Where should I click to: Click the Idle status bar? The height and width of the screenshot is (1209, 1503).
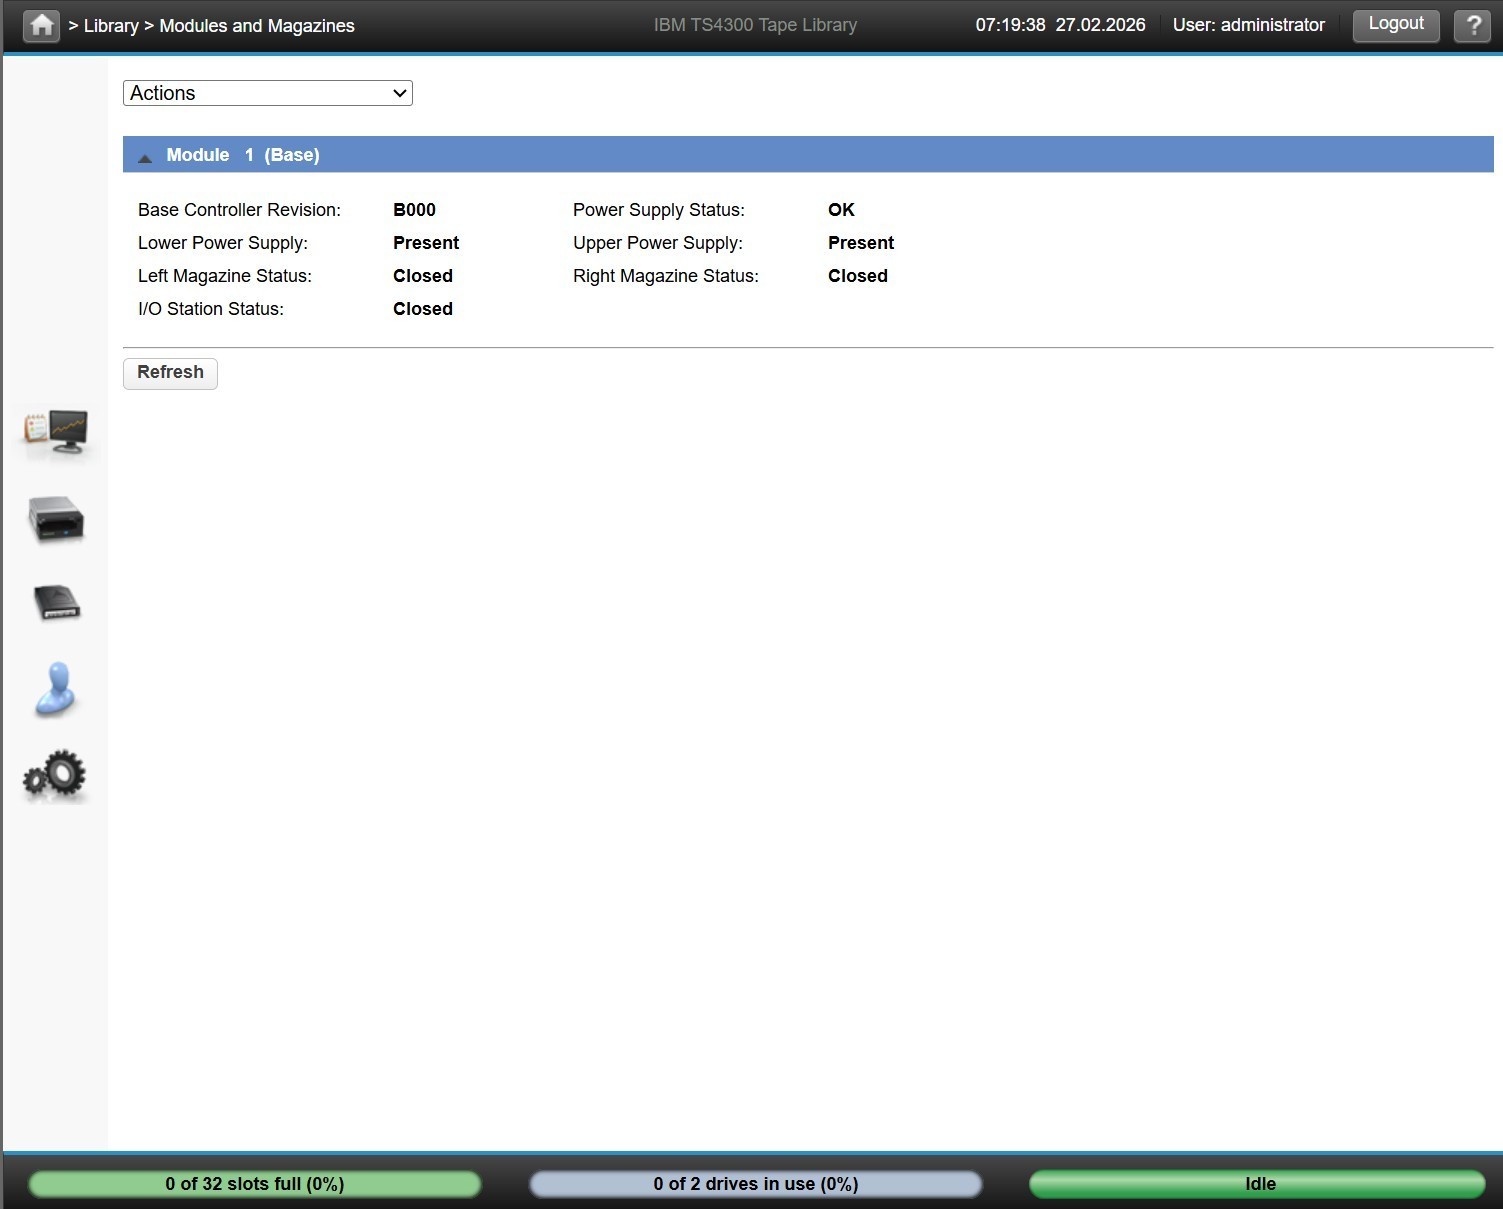click(1257, 1184)
